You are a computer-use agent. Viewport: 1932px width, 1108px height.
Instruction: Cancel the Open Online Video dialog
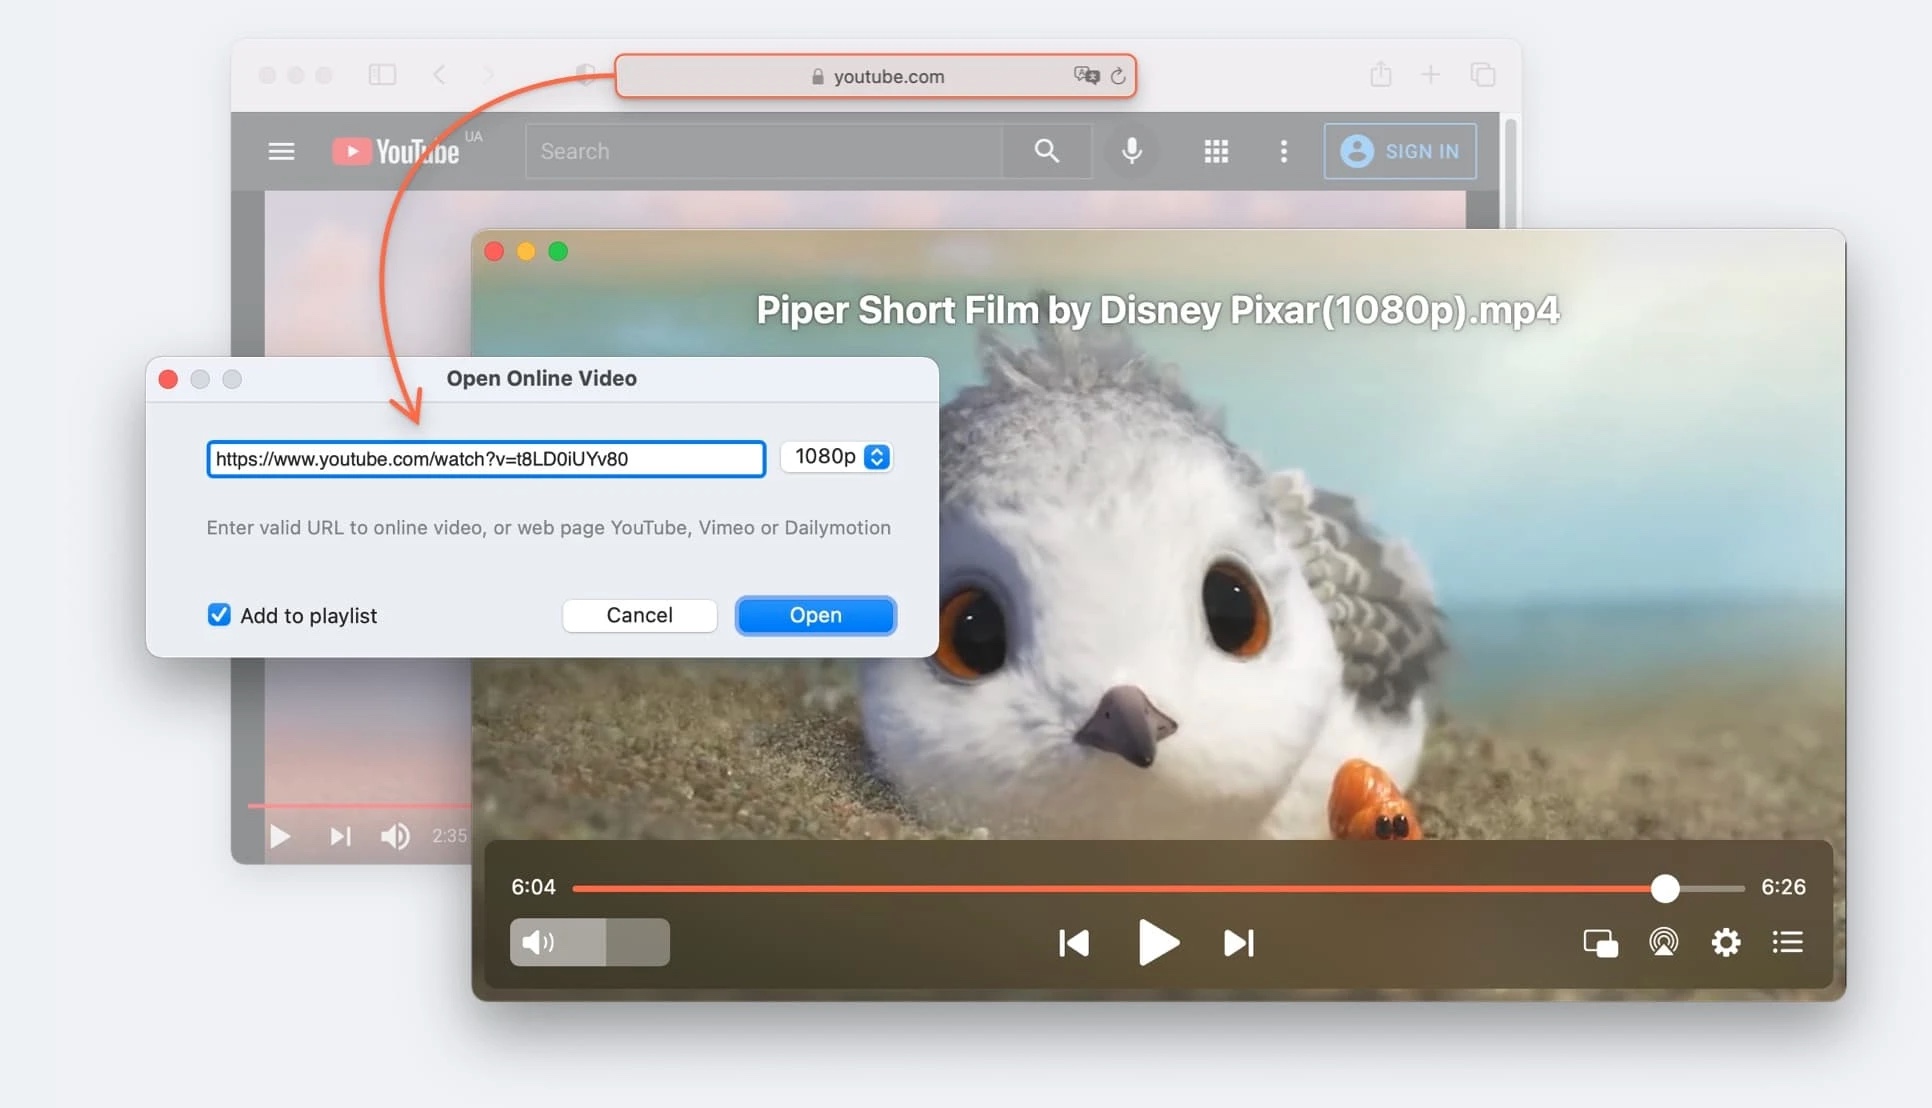coord(639,615)
